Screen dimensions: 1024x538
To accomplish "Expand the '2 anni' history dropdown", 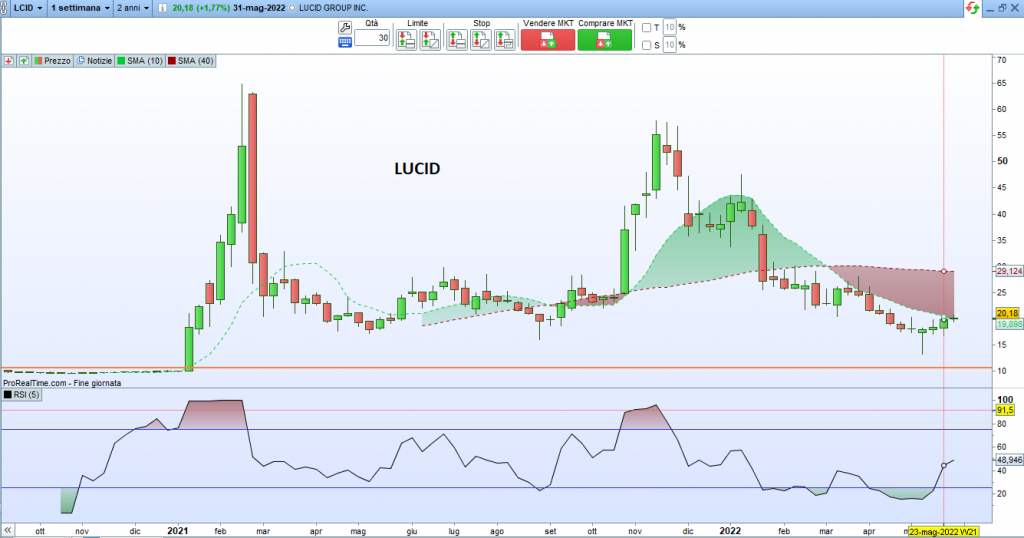I will [133, 8].
